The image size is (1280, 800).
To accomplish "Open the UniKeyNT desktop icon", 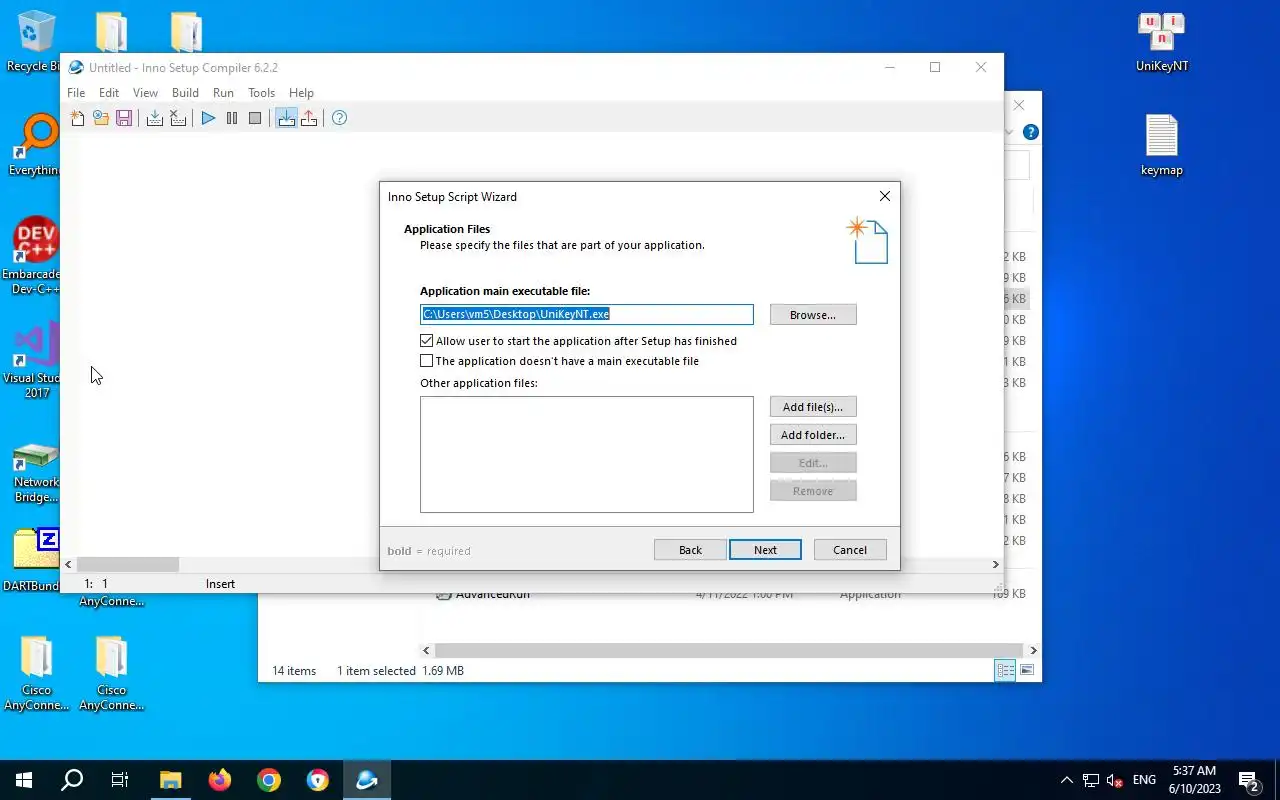I will click(1162, 42).
